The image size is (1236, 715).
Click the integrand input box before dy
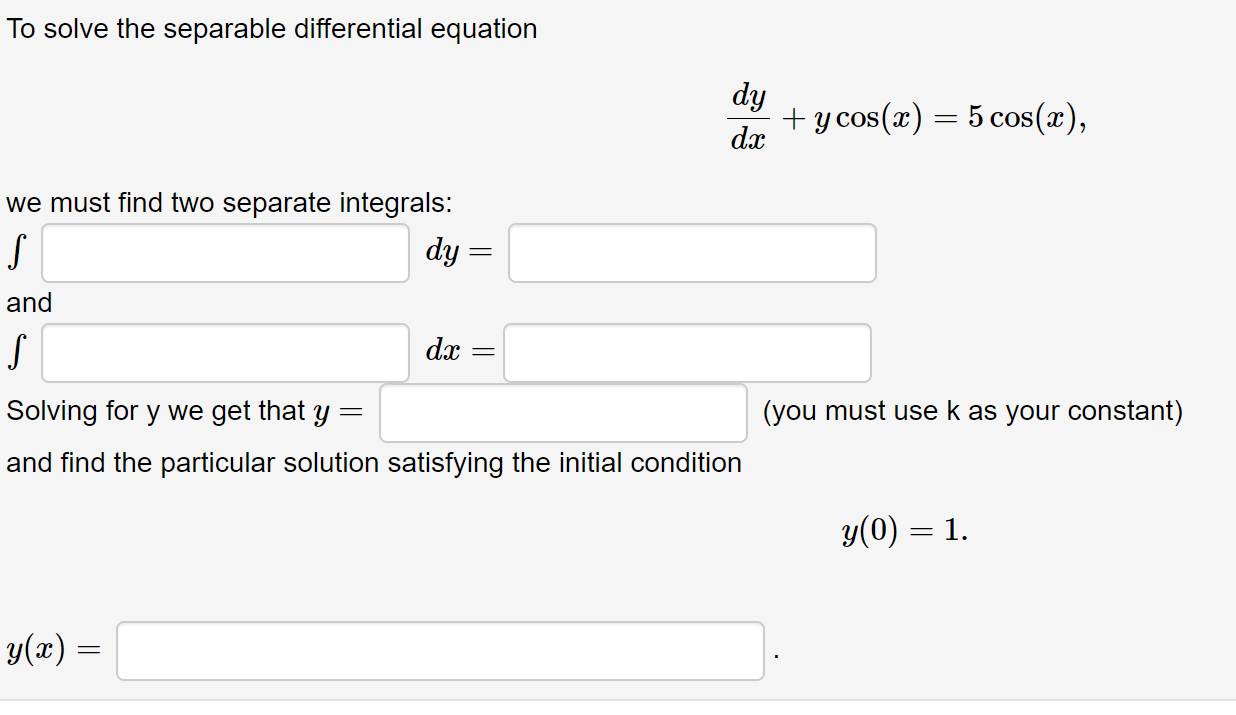tap(224, 253)
